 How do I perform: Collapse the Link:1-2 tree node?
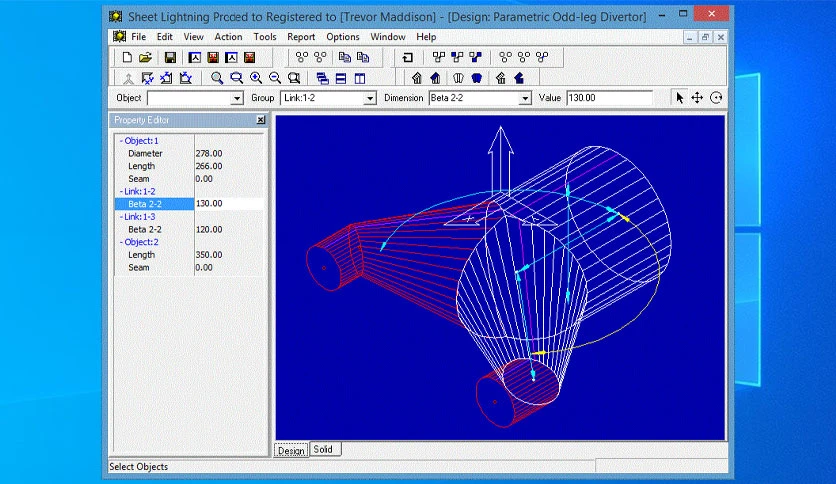coord(121,191)
